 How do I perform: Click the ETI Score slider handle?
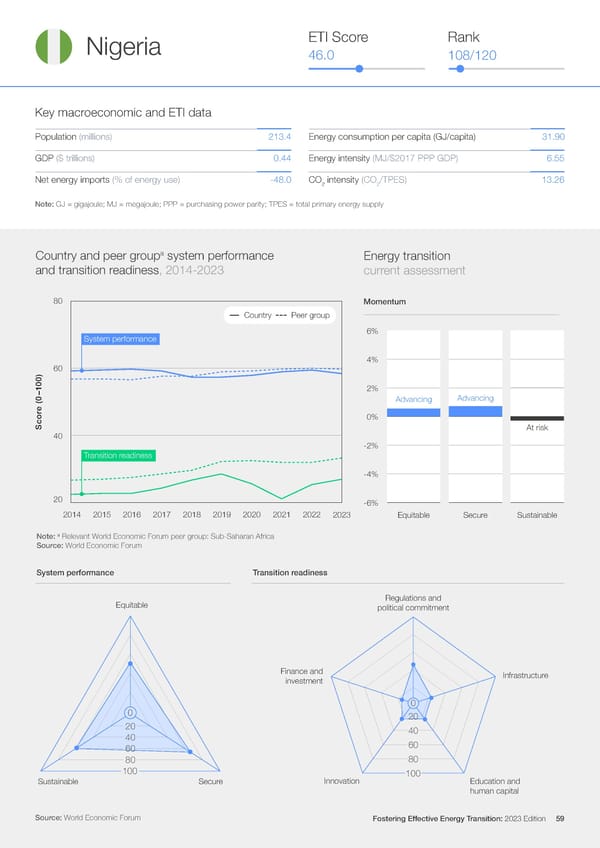pos(359,69)
